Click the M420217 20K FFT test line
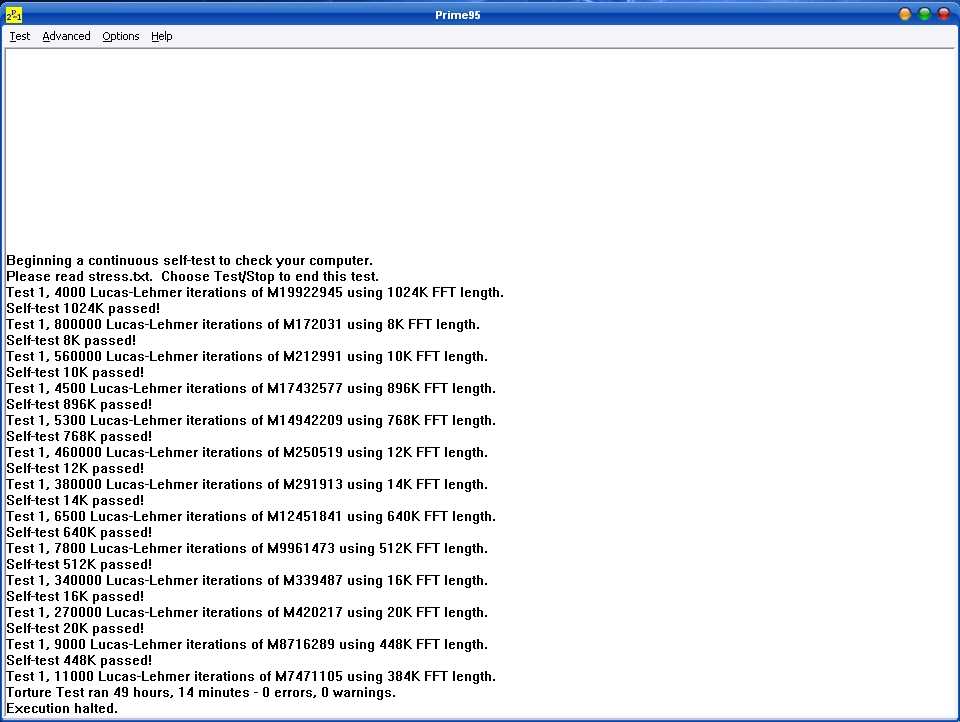 (x=247, y=612)
